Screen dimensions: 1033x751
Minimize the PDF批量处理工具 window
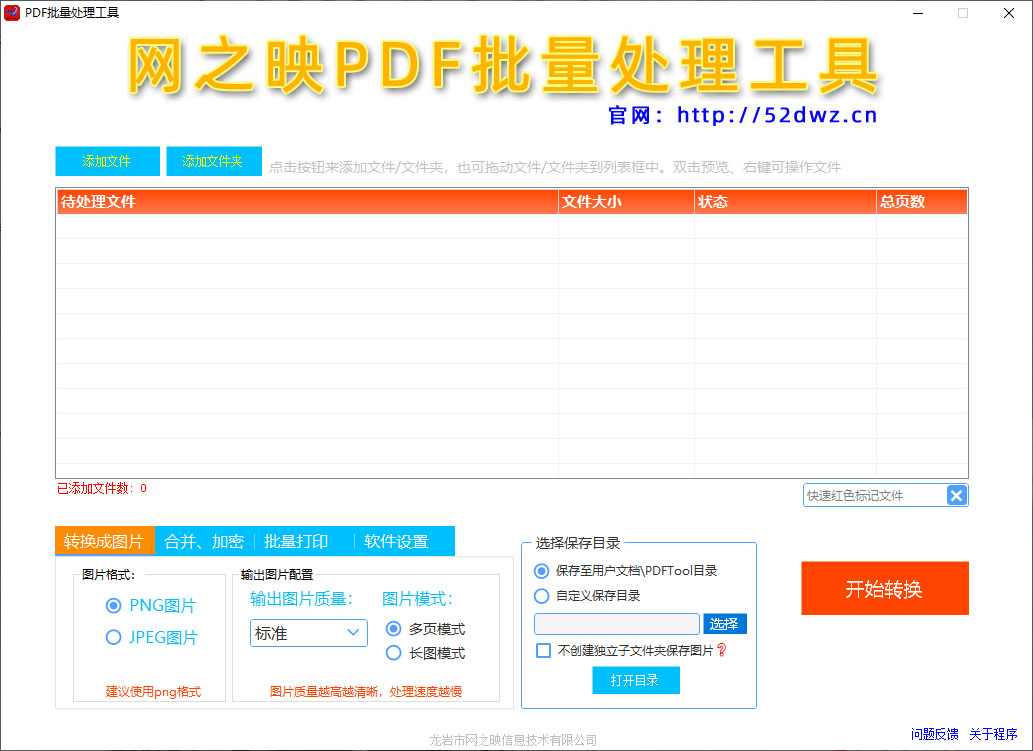pyautogui.click(x=918, y=13)
